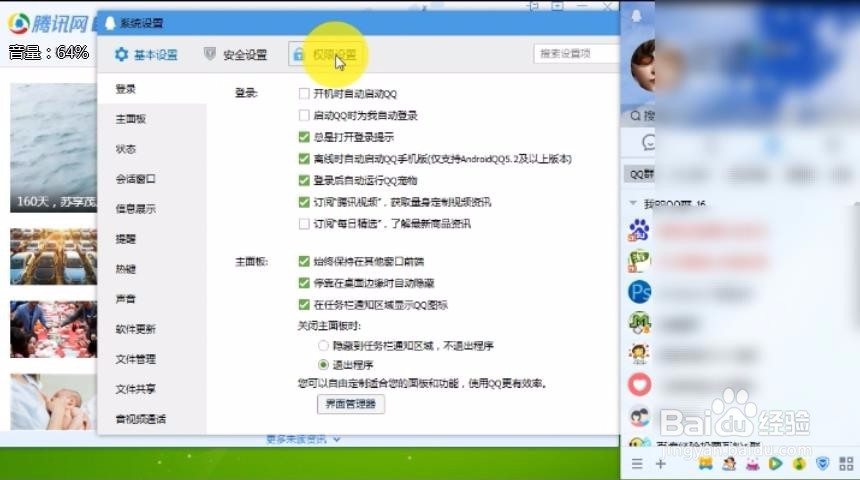Open the Baidu paw group avatar
This screenshot has height=480, width=860.
pyautogui.click(x=640, y=230)
